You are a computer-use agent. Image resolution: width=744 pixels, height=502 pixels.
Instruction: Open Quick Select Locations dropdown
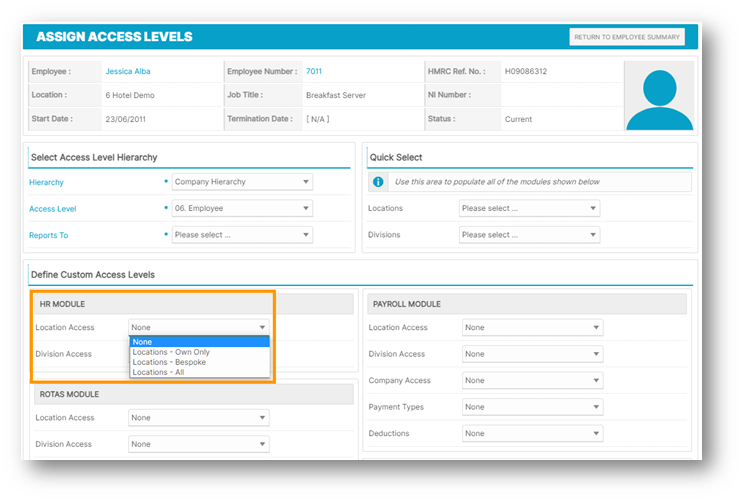(529, 208)
